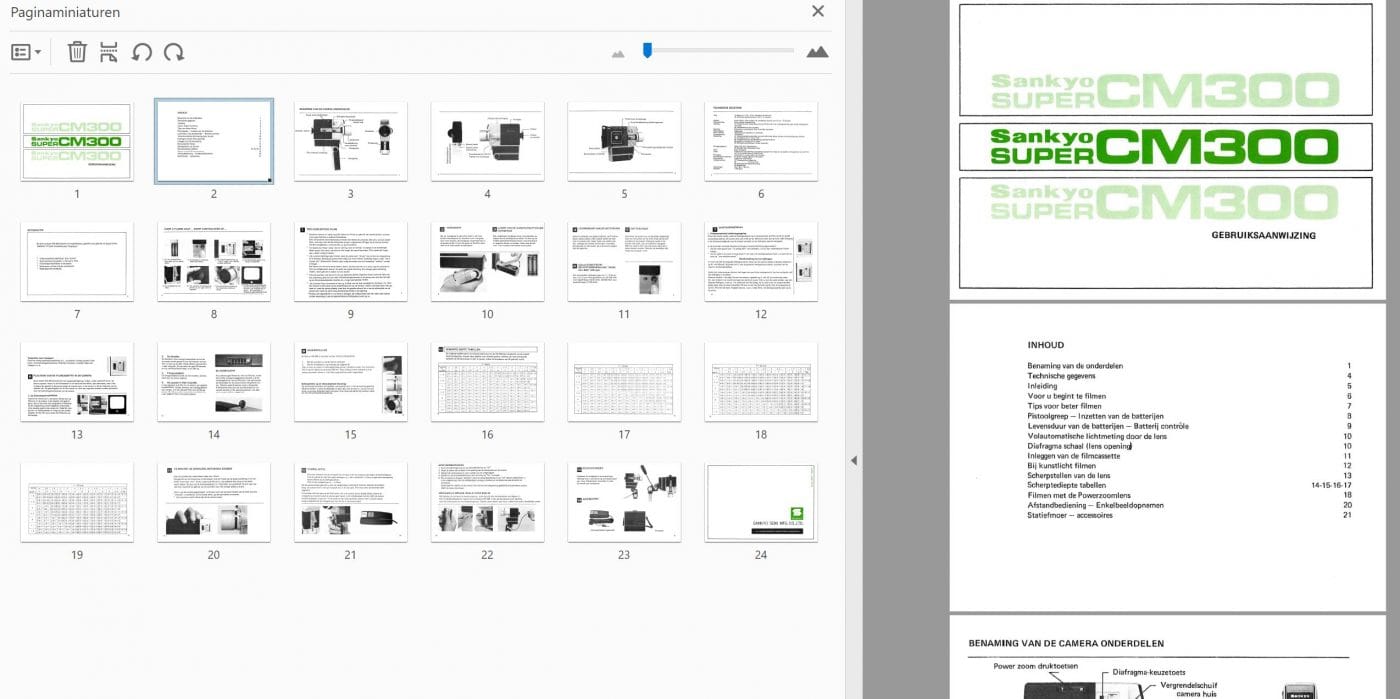The height and width of the screenshot is (699, 1400).
Task: Select the last page thumbnail 24
Action: coord(760,502)
